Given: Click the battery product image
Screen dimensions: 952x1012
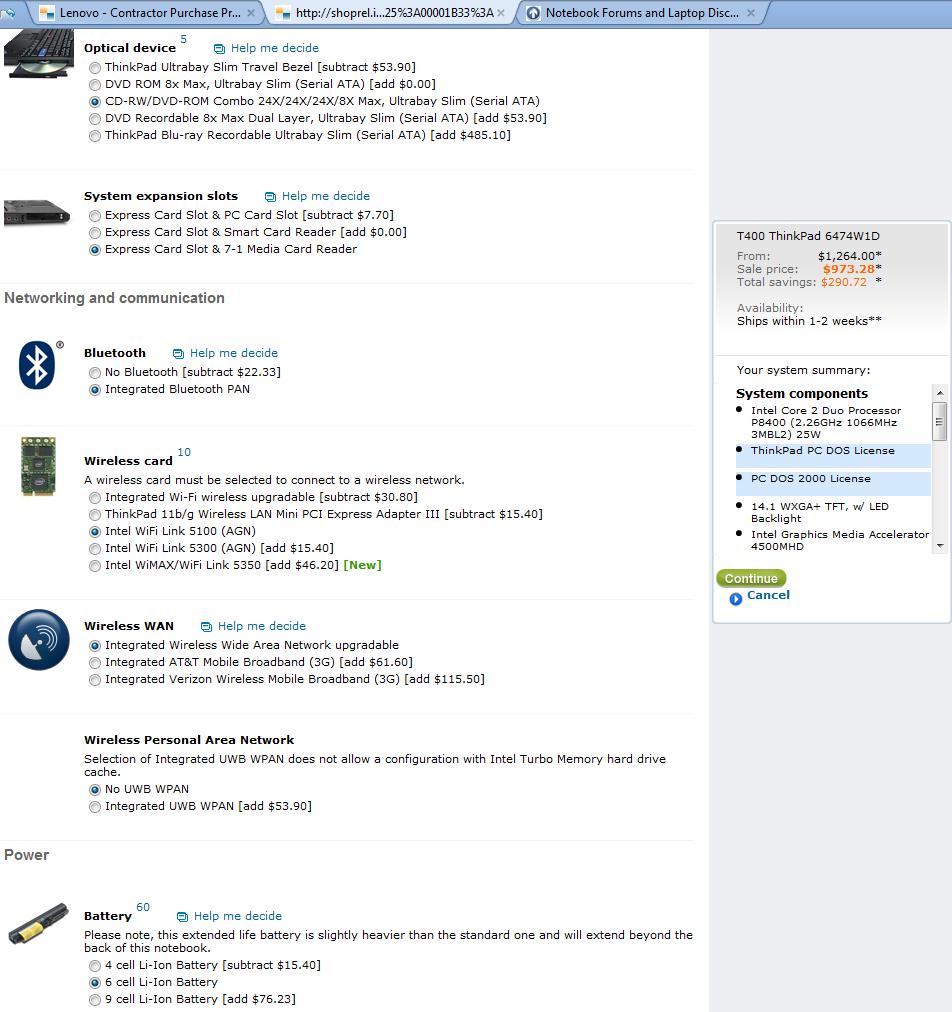Looking at the screenshot, I should click(38, 924).
